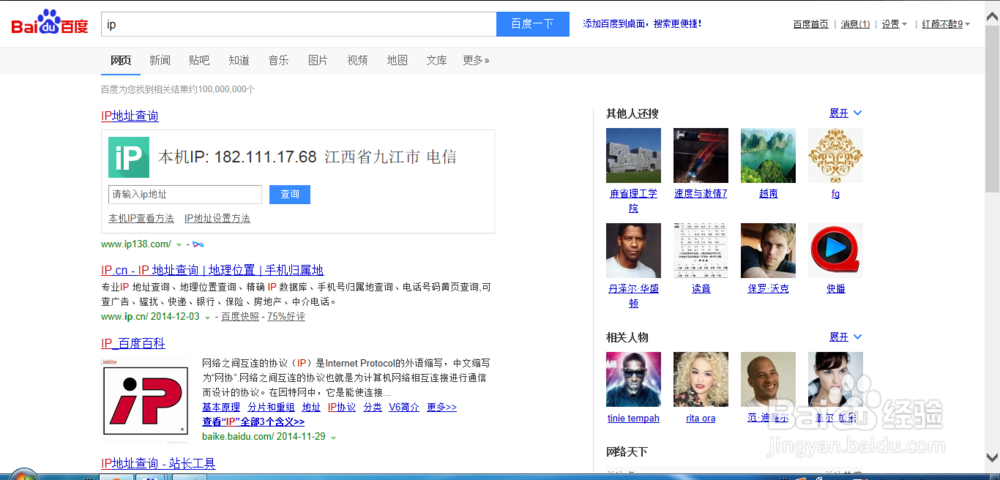
Task: Expand 其他人还搜 with 展开
Action: 846,113
